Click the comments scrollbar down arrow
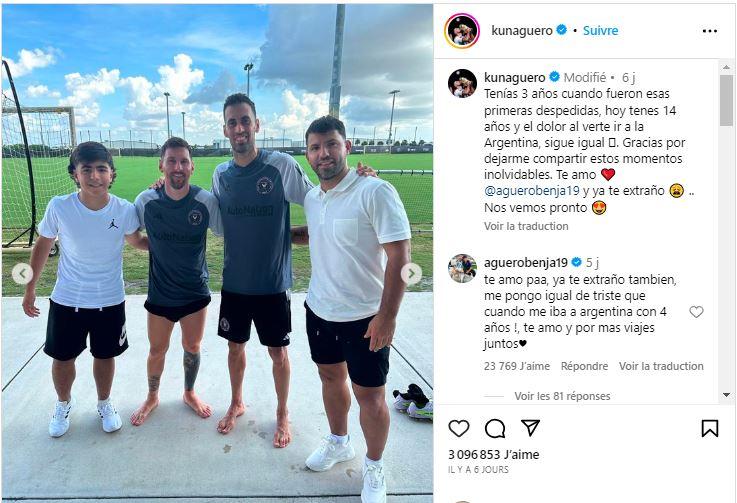Viewport: 737px width, 503px height. click(x=727, y=395)
